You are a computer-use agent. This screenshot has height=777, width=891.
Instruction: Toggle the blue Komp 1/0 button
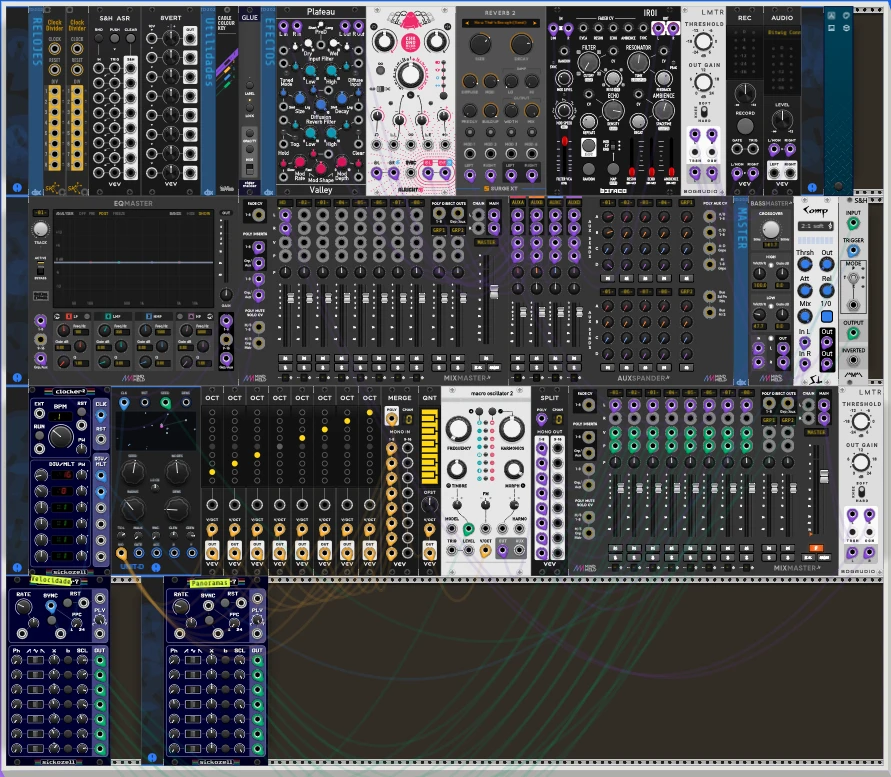pos(827,316)
